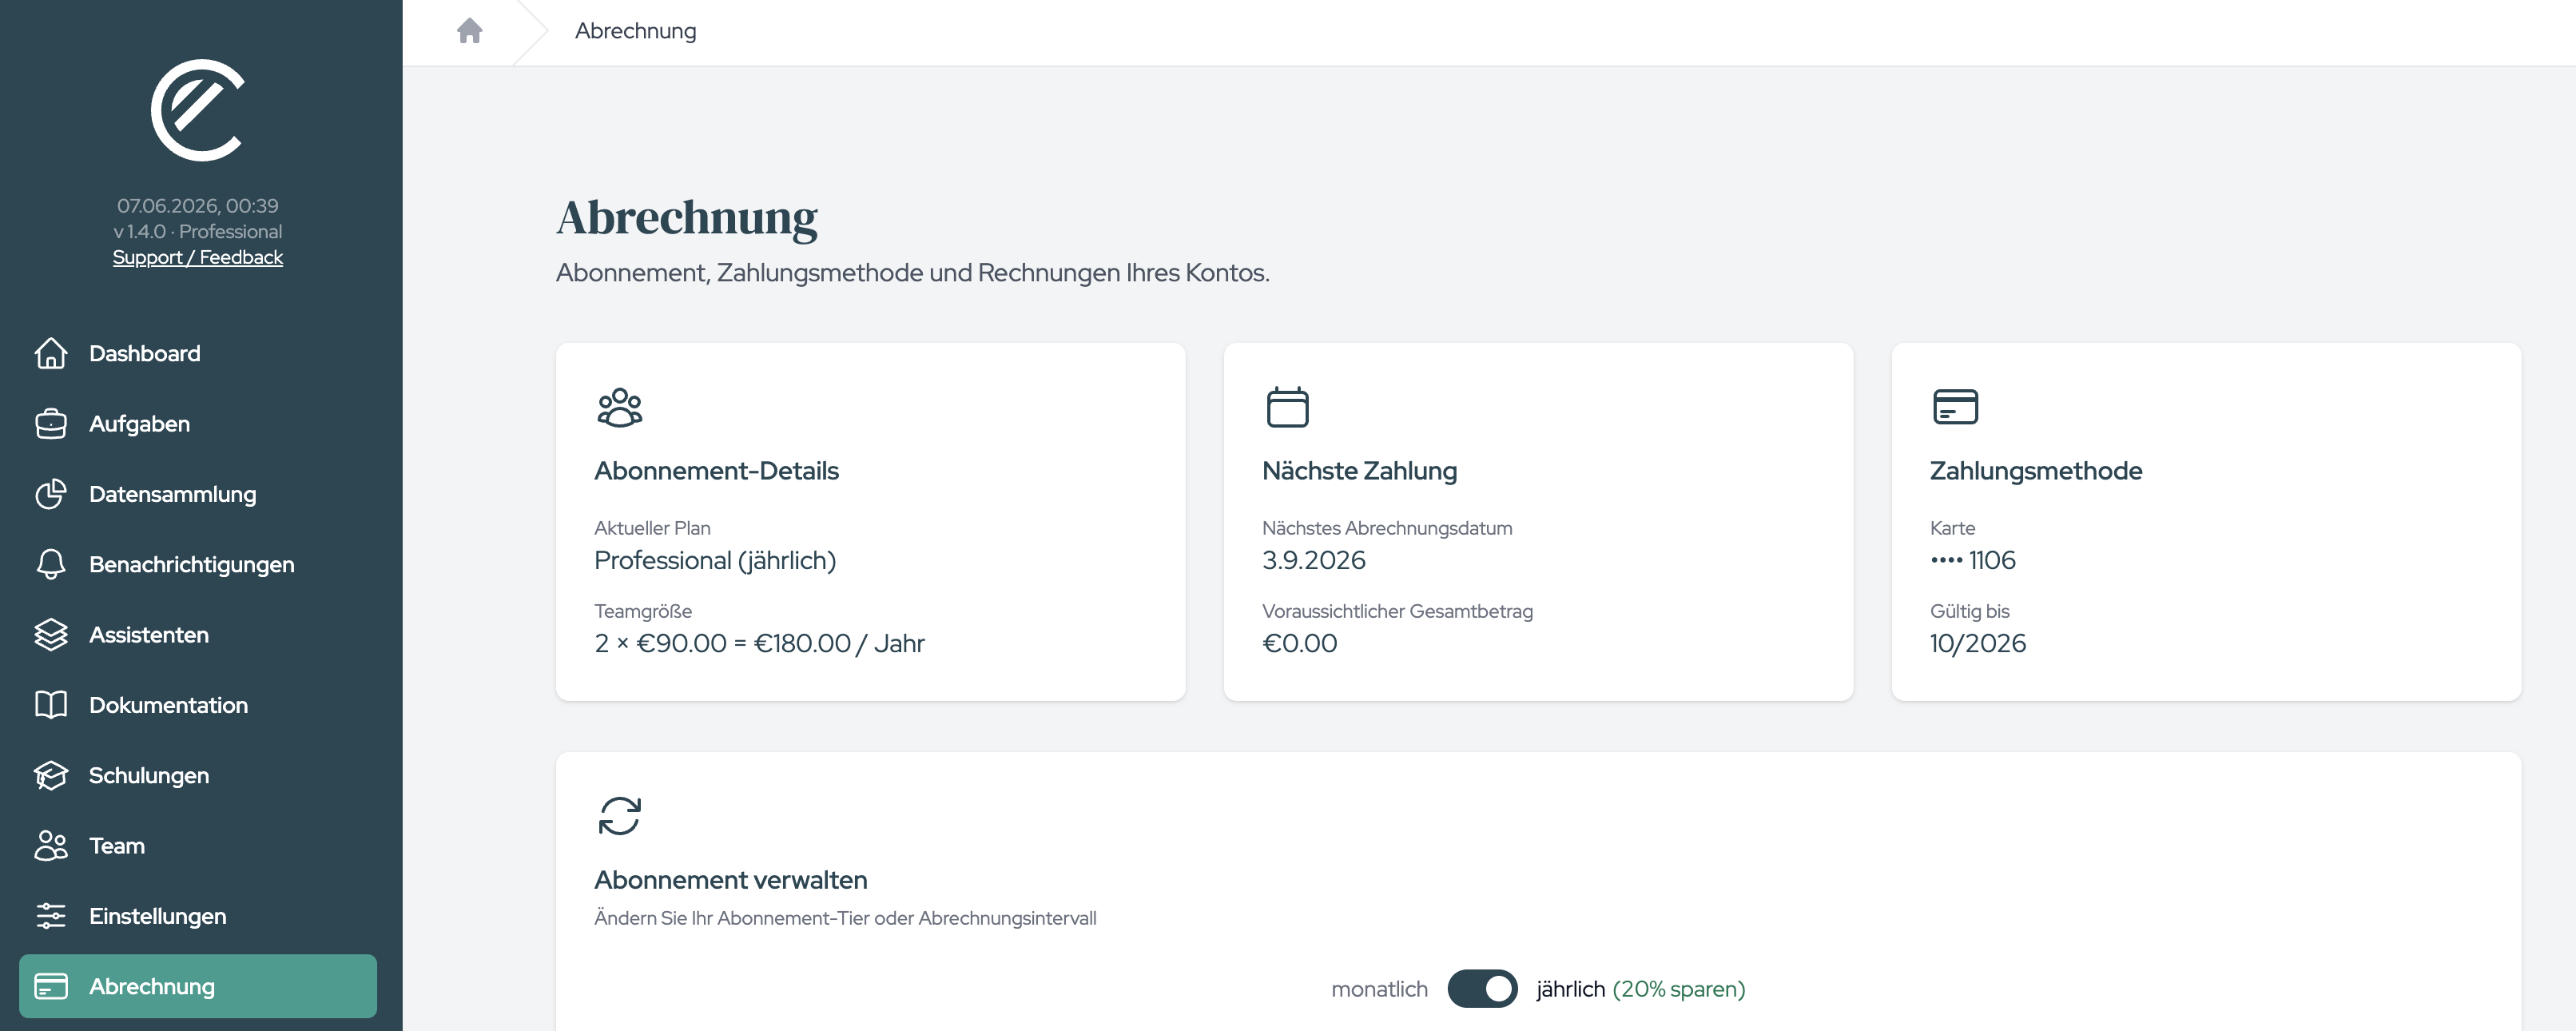The image size is (2576, 1031).
Task: Click the Assistenten layers icon
Action: coord(51,635)
